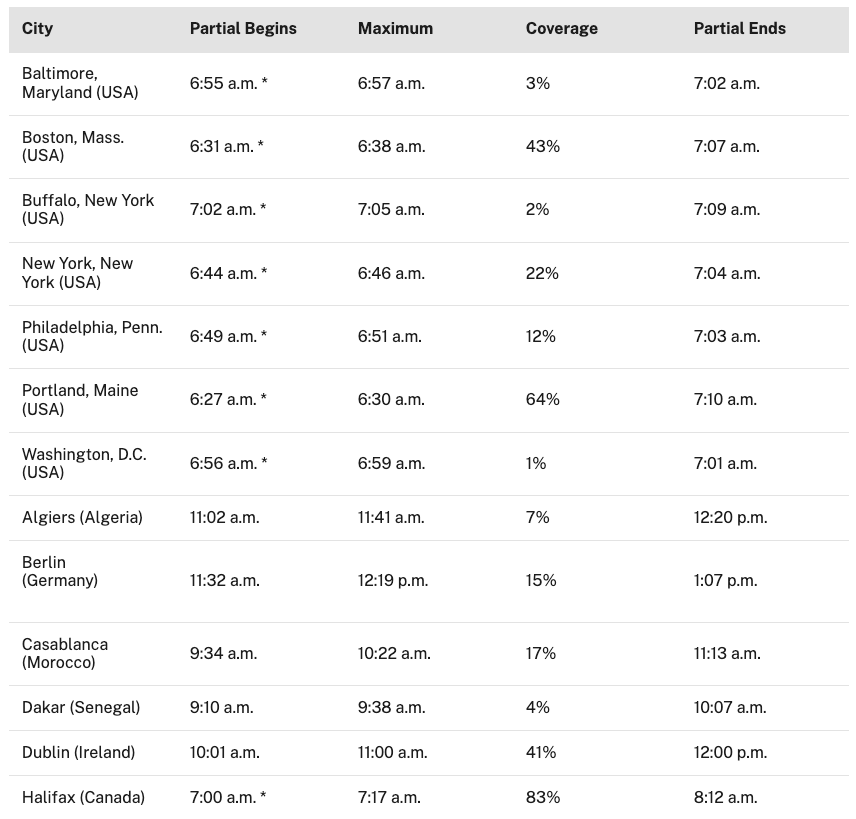Click the Partial Begins column header
This screenshot has height=819, width=856.
pyautogui.click(x=243, y=29)
